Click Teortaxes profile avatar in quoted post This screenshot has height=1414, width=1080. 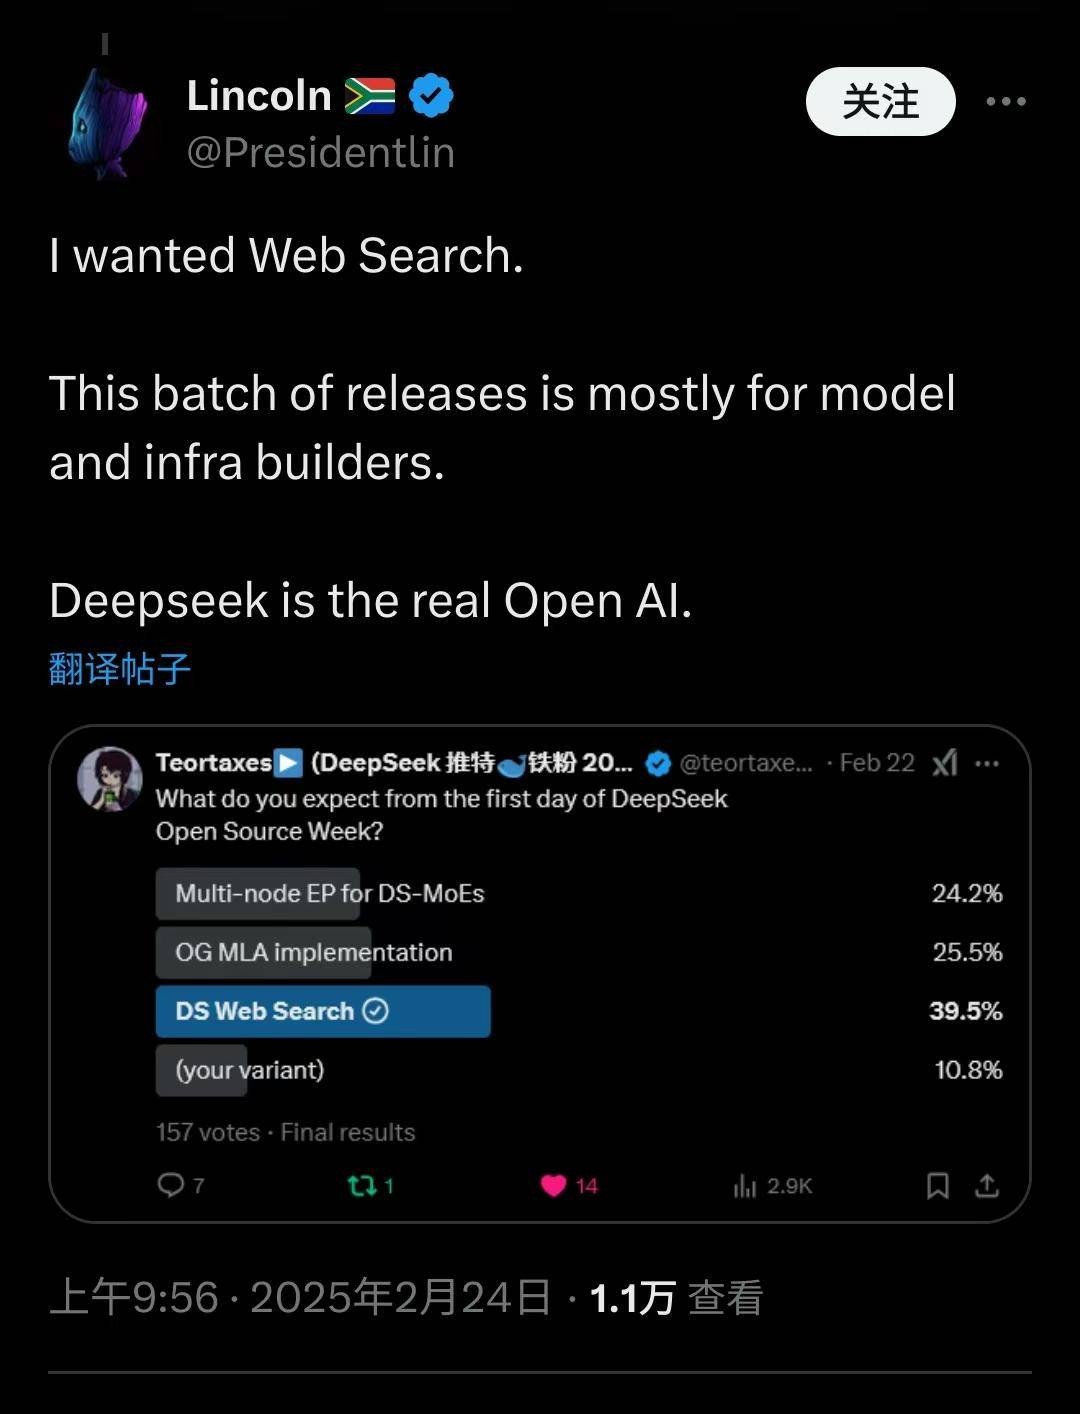coord(110,779)
